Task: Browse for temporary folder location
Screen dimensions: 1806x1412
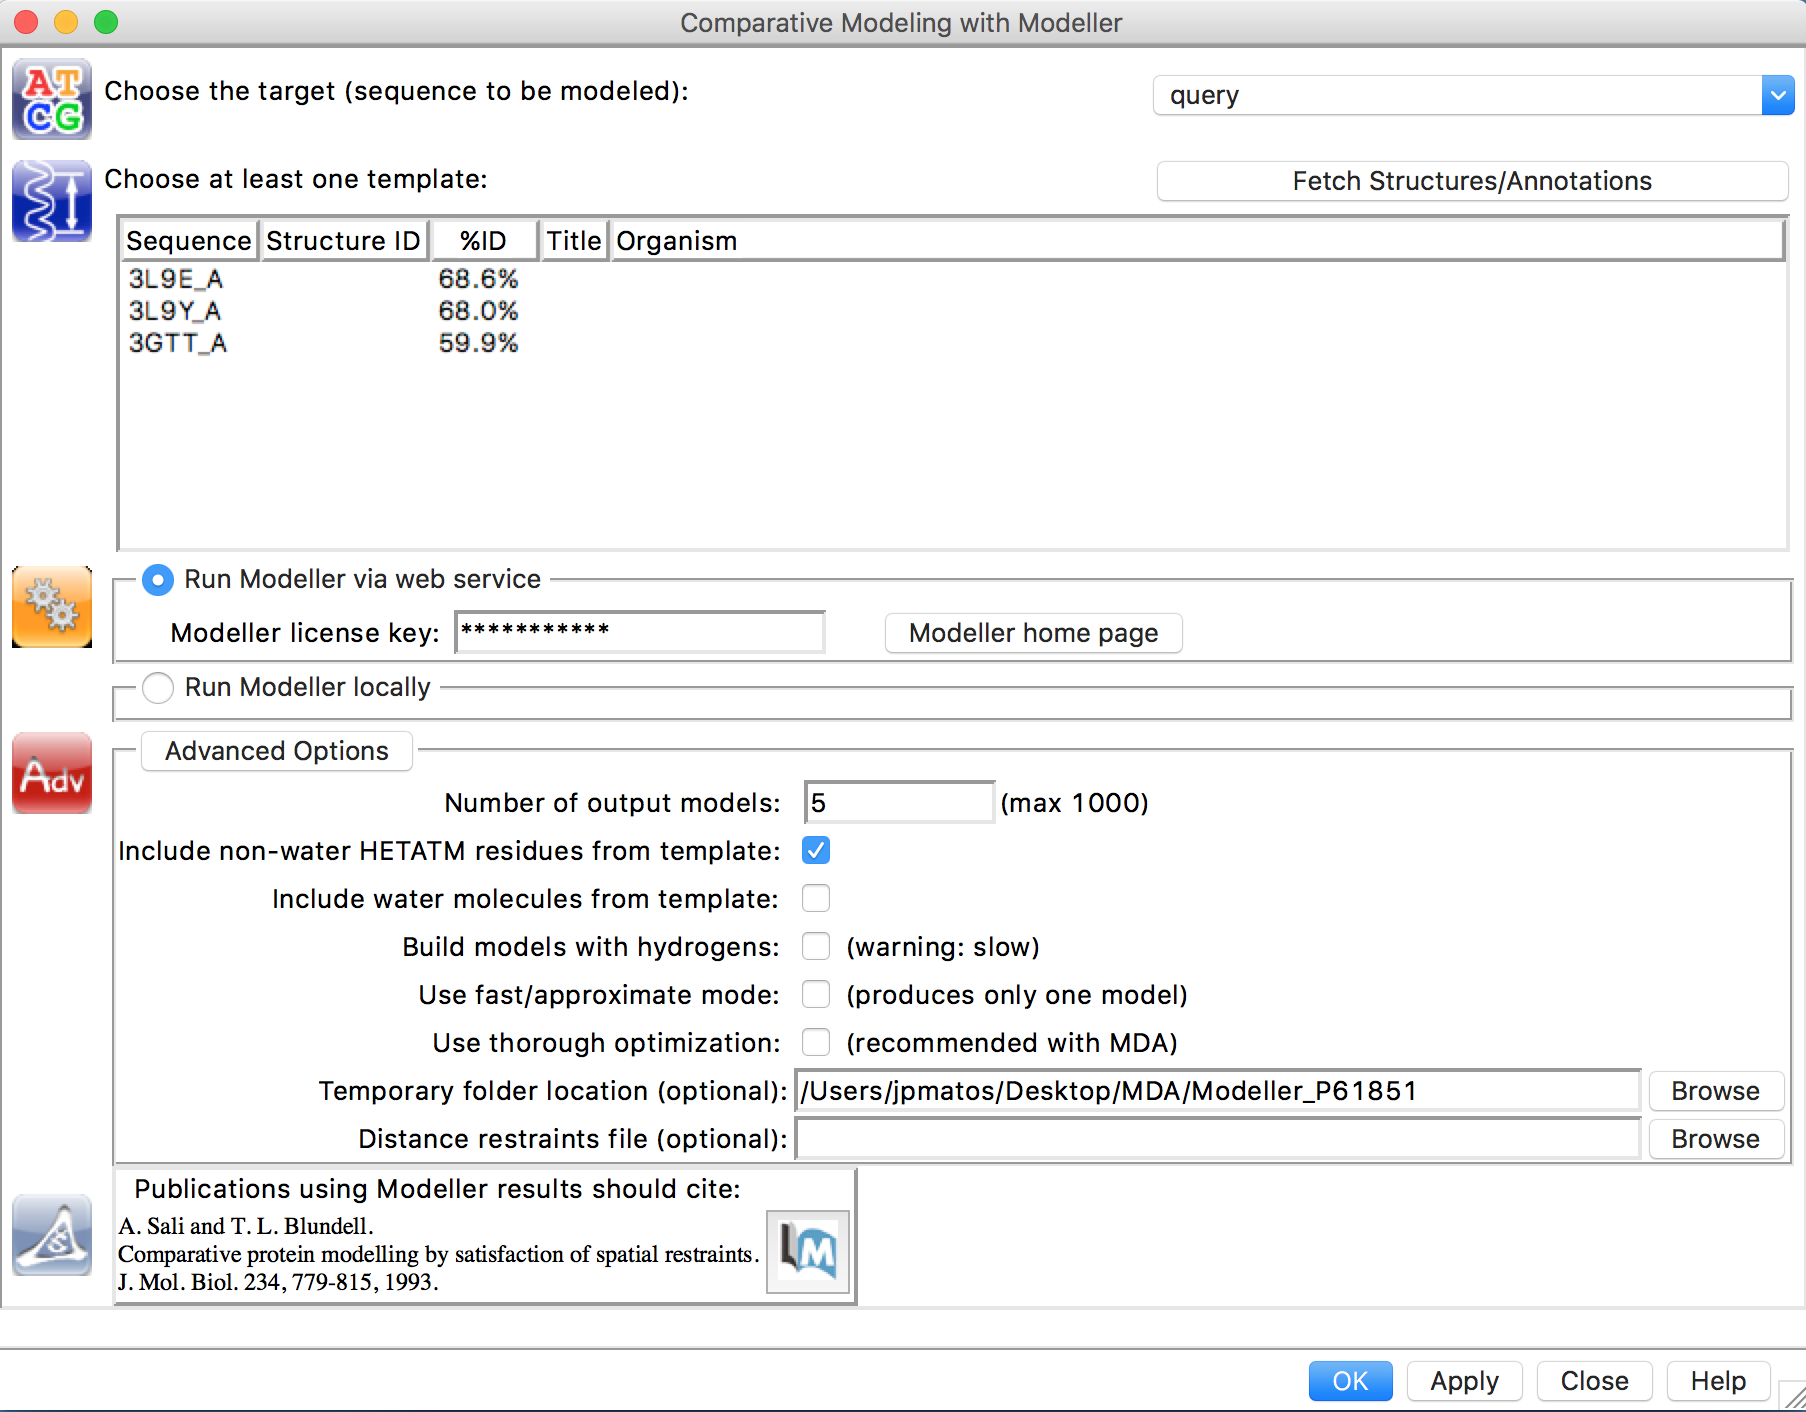Action: pos(1715,1091)
